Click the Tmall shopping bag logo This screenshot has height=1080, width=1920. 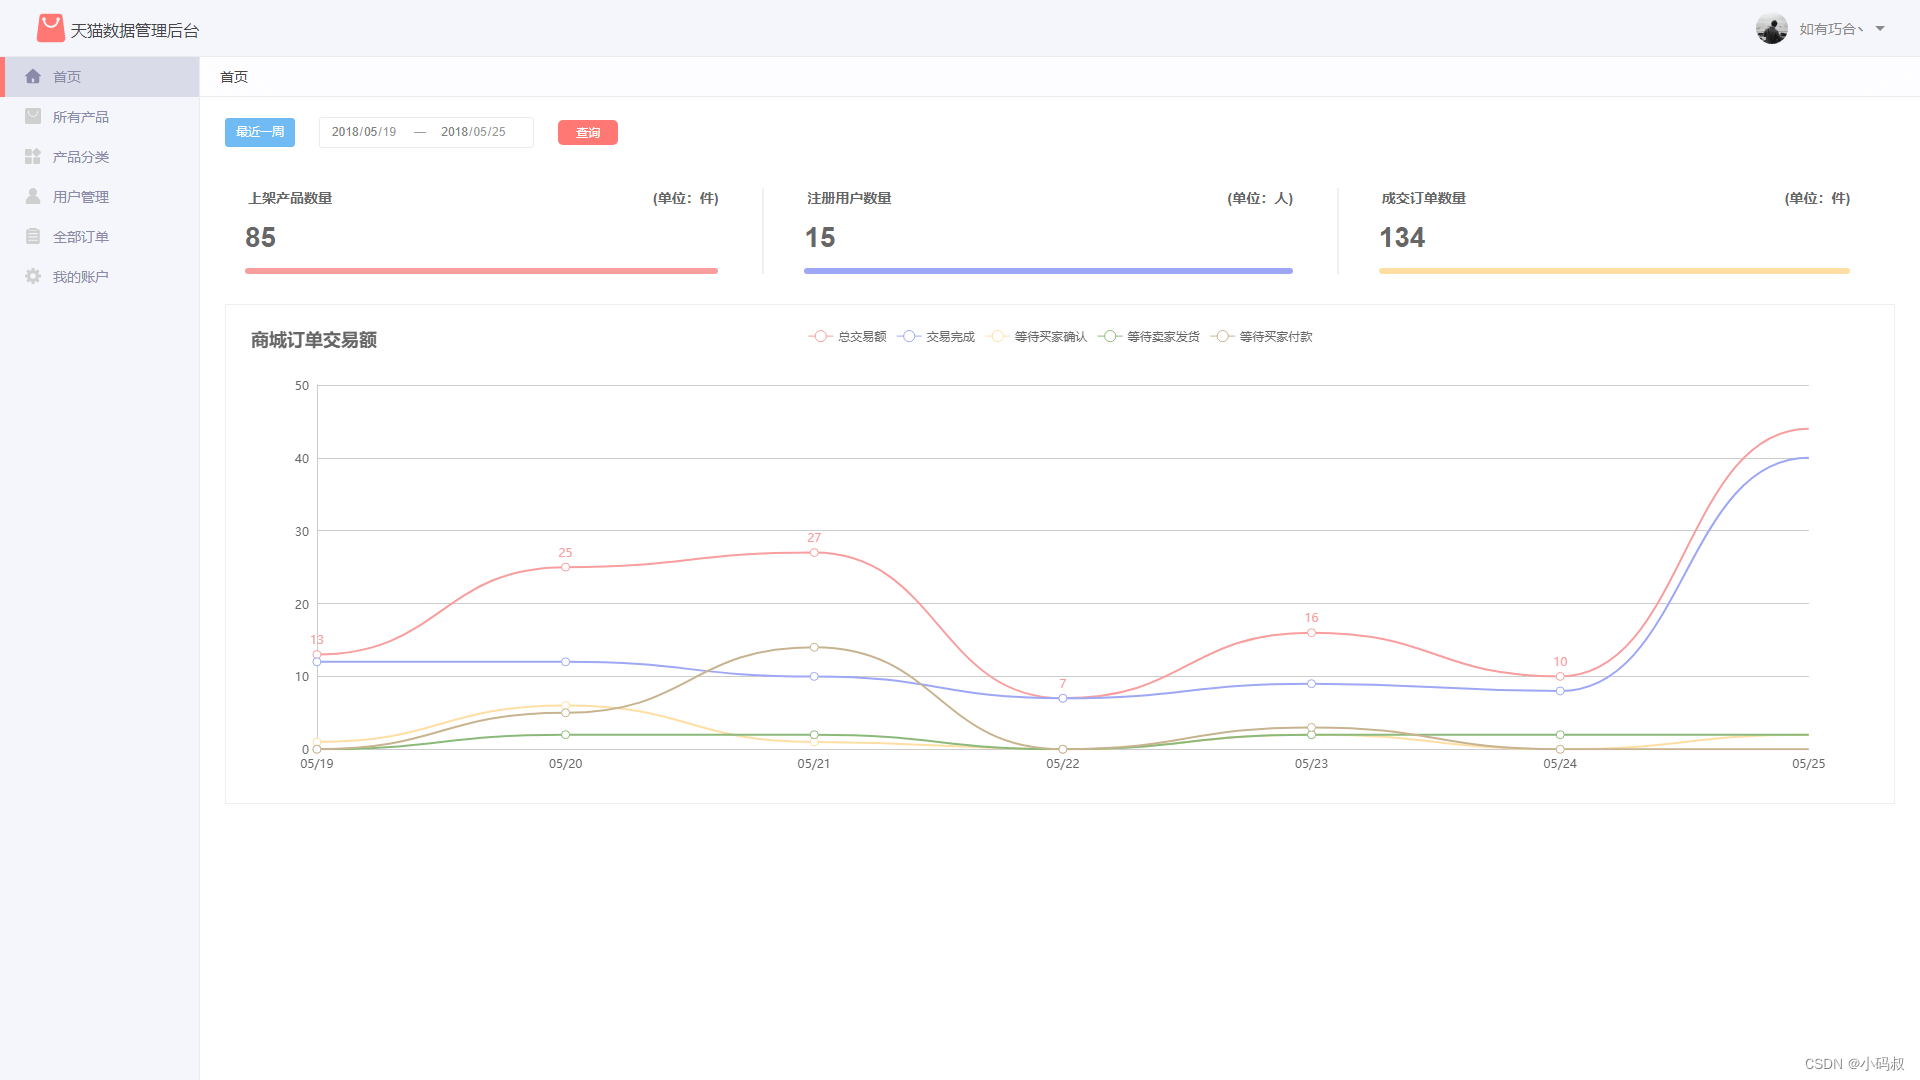click(x=50, y=29)
